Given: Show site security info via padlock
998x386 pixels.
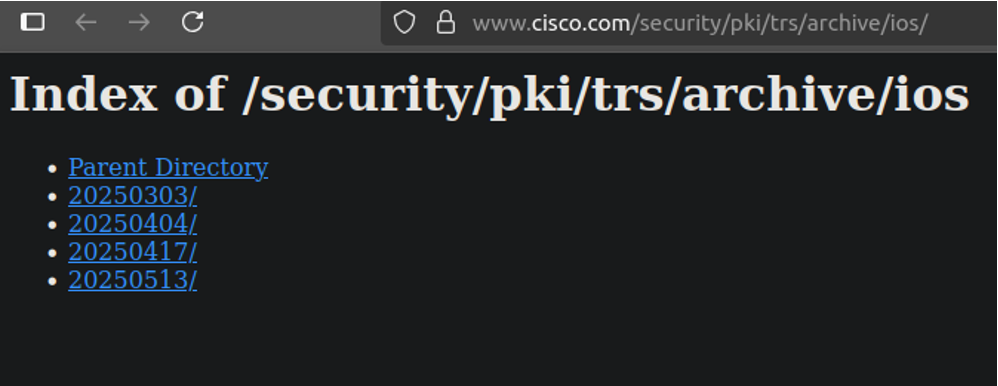Looking at the screenshot, I should pos(446,23).
